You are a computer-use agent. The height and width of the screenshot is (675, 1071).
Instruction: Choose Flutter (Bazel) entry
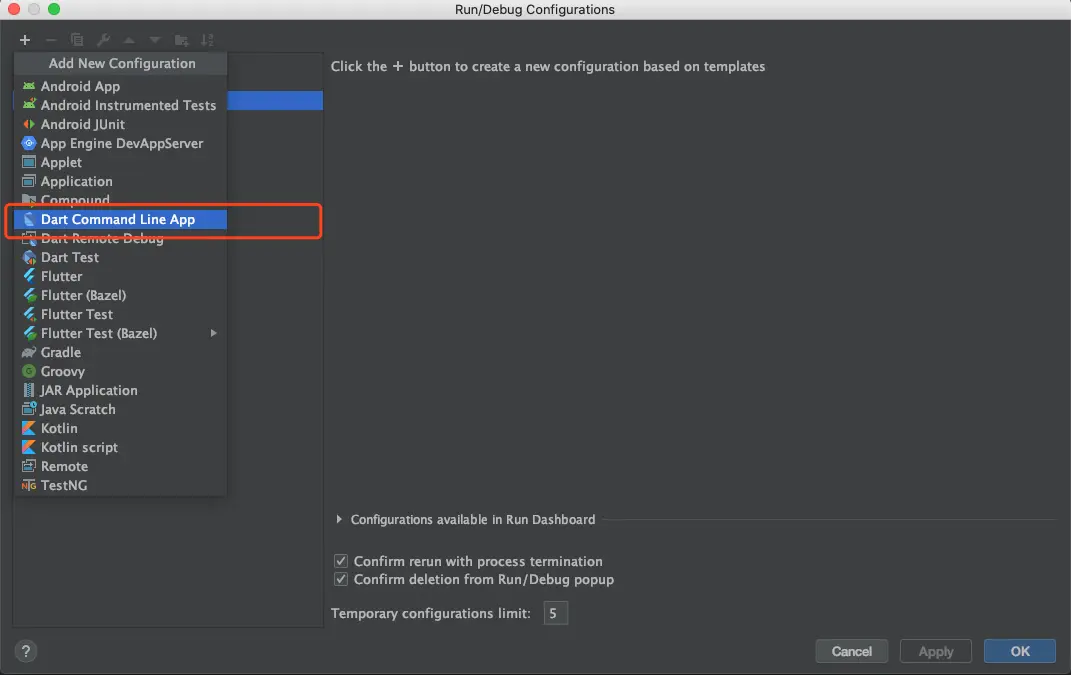120,296
